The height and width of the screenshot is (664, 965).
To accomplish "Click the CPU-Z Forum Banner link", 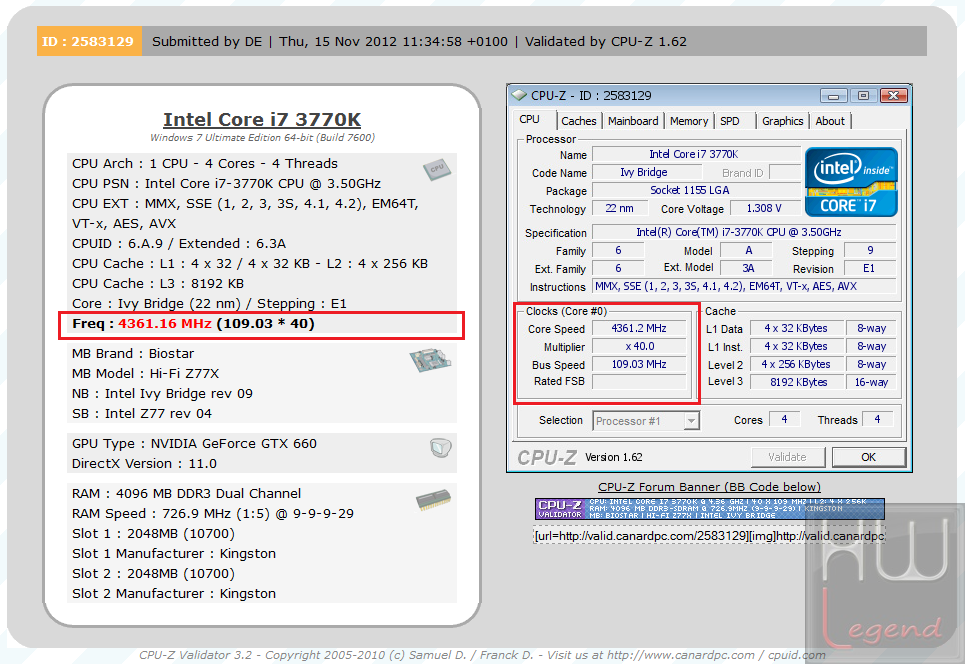I will (x=709, y=487).
